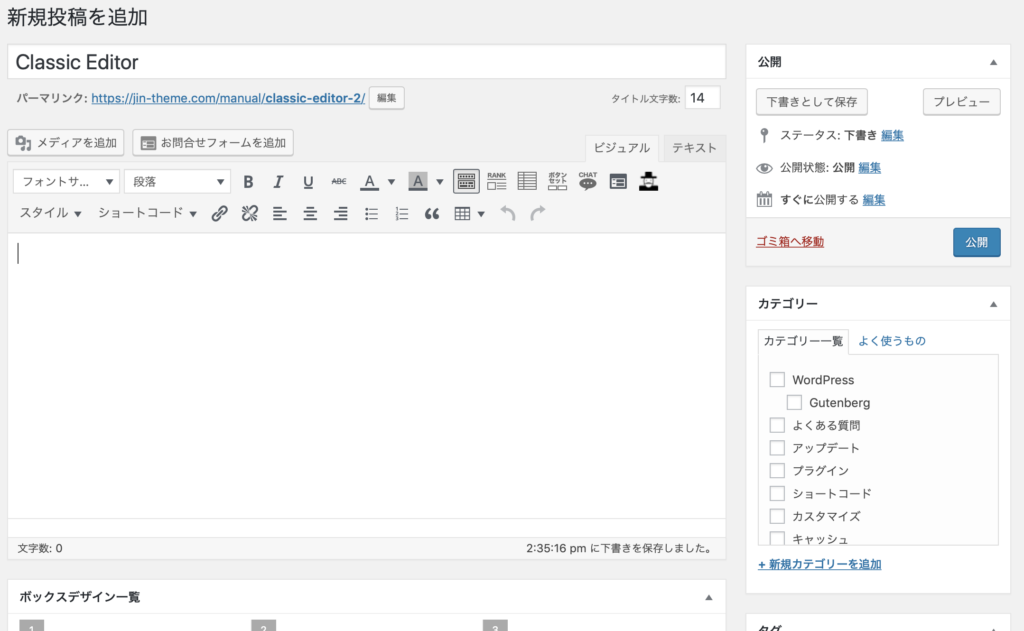Insert a RANK ranking block
Image resolution: width=1024 pixels, height=631 pixels.
pyautogui.click(x=497, y=181)
